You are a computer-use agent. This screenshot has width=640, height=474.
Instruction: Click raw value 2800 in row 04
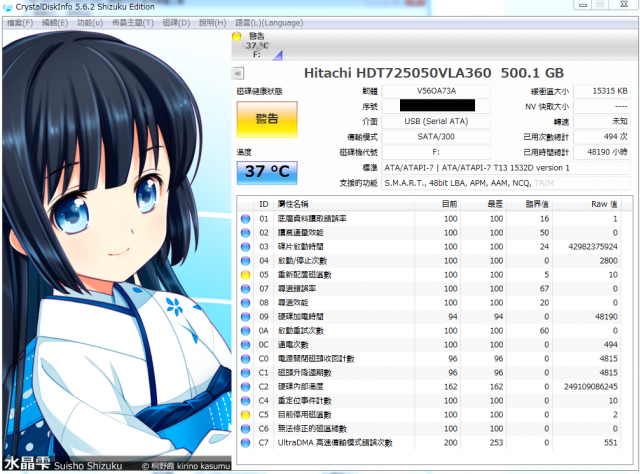608,261
